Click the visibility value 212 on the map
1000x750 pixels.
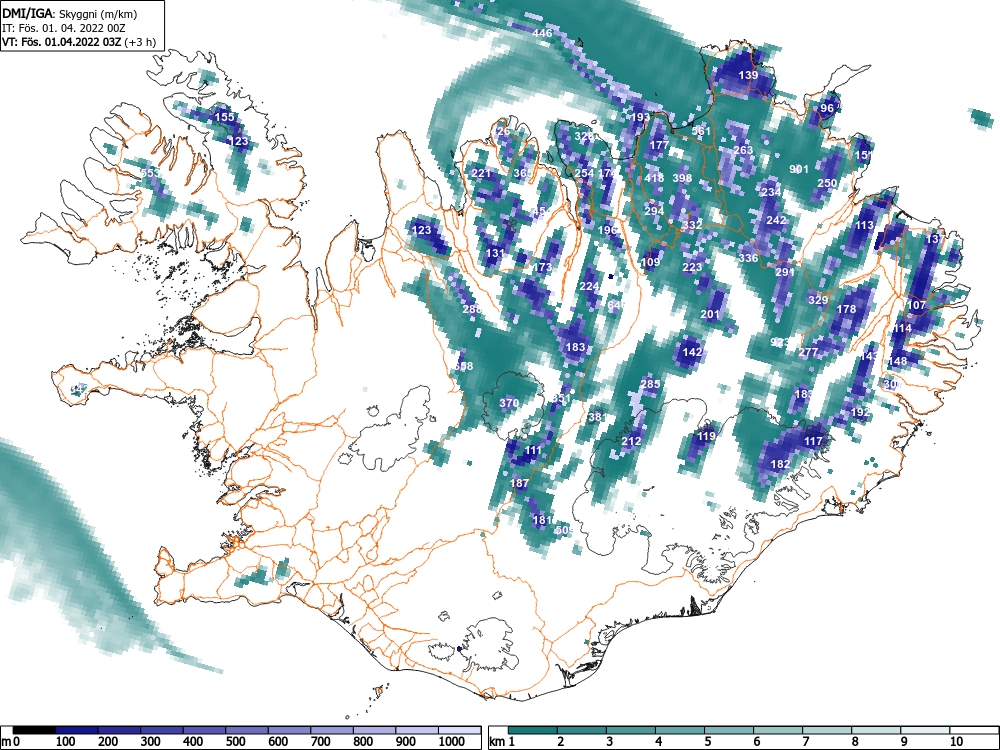[631, 441]
